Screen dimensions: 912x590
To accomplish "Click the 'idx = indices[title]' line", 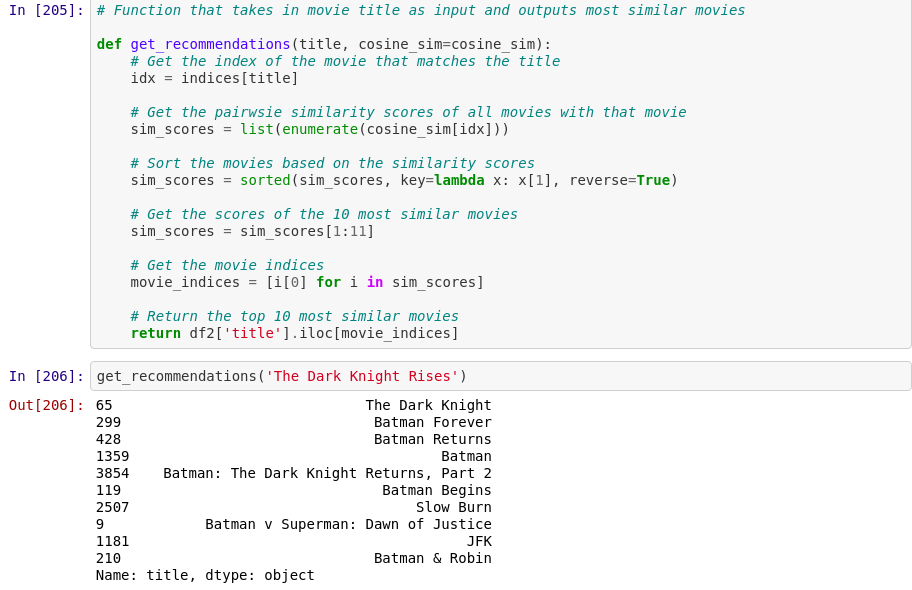I will [214, 79].
